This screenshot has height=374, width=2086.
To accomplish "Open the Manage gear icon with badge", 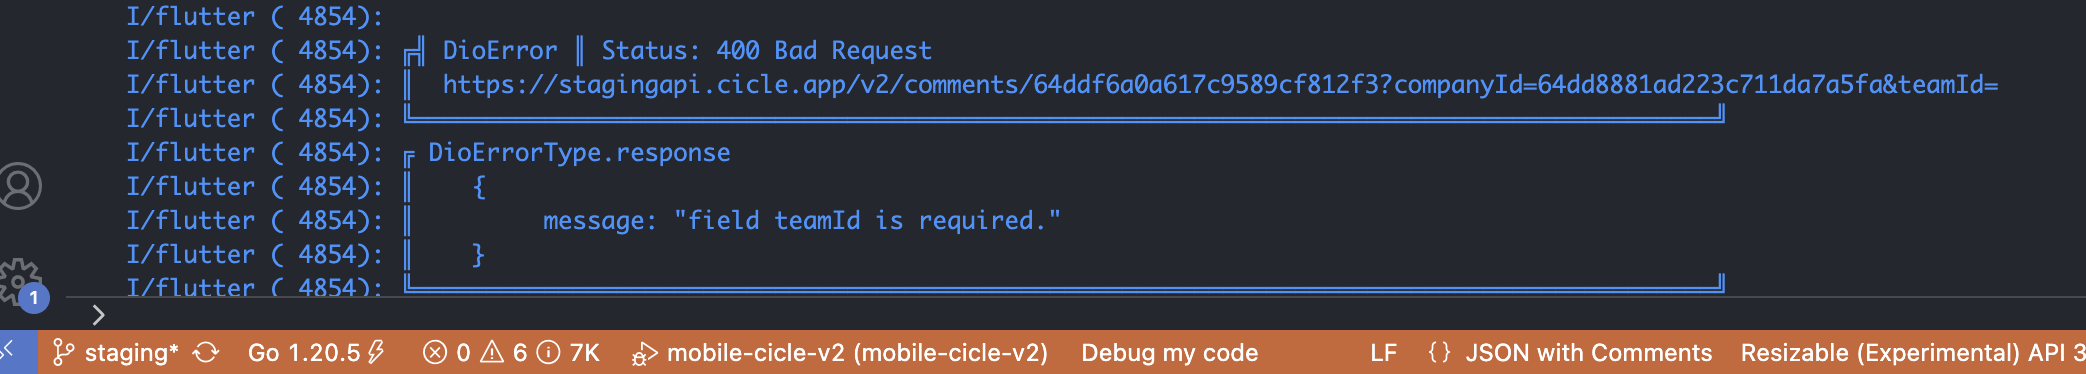I will pos(20,284).
